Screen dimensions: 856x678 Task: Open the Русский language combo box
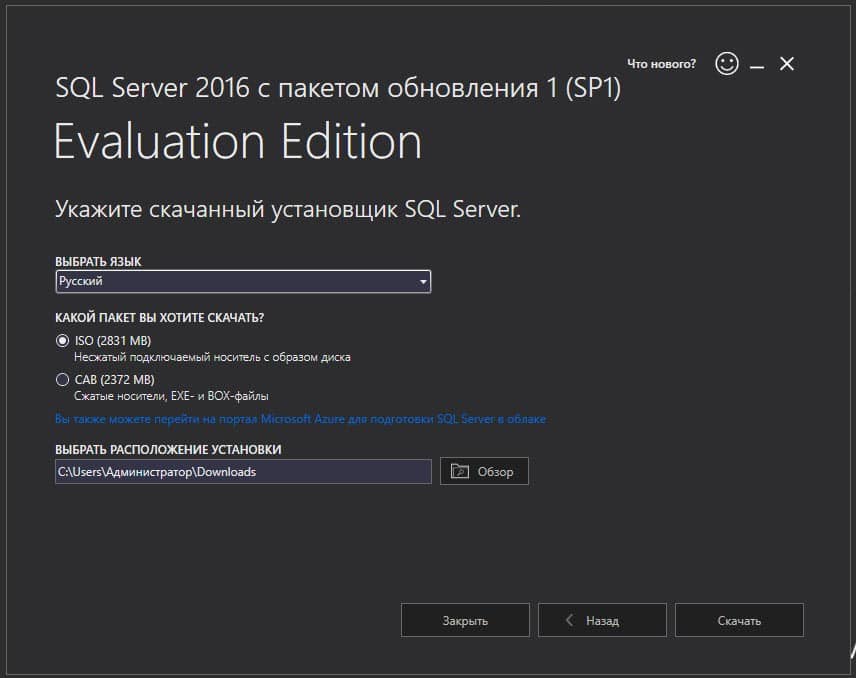coord(240,281)
